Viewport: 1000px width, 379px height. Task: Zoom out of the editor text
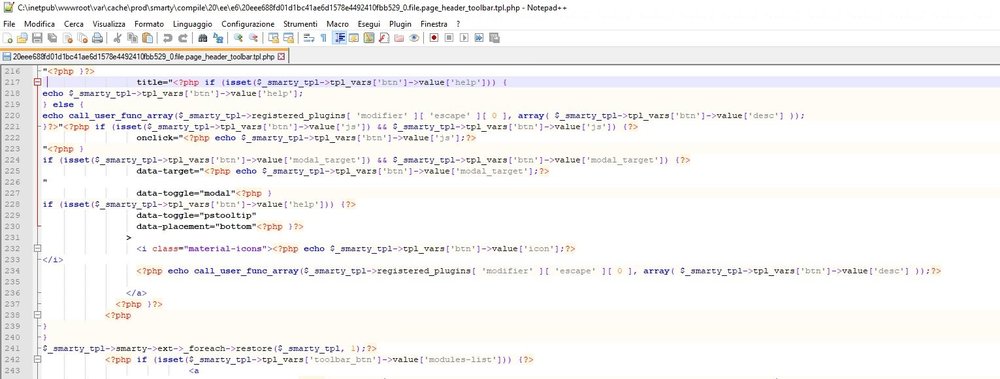(253, 38)
